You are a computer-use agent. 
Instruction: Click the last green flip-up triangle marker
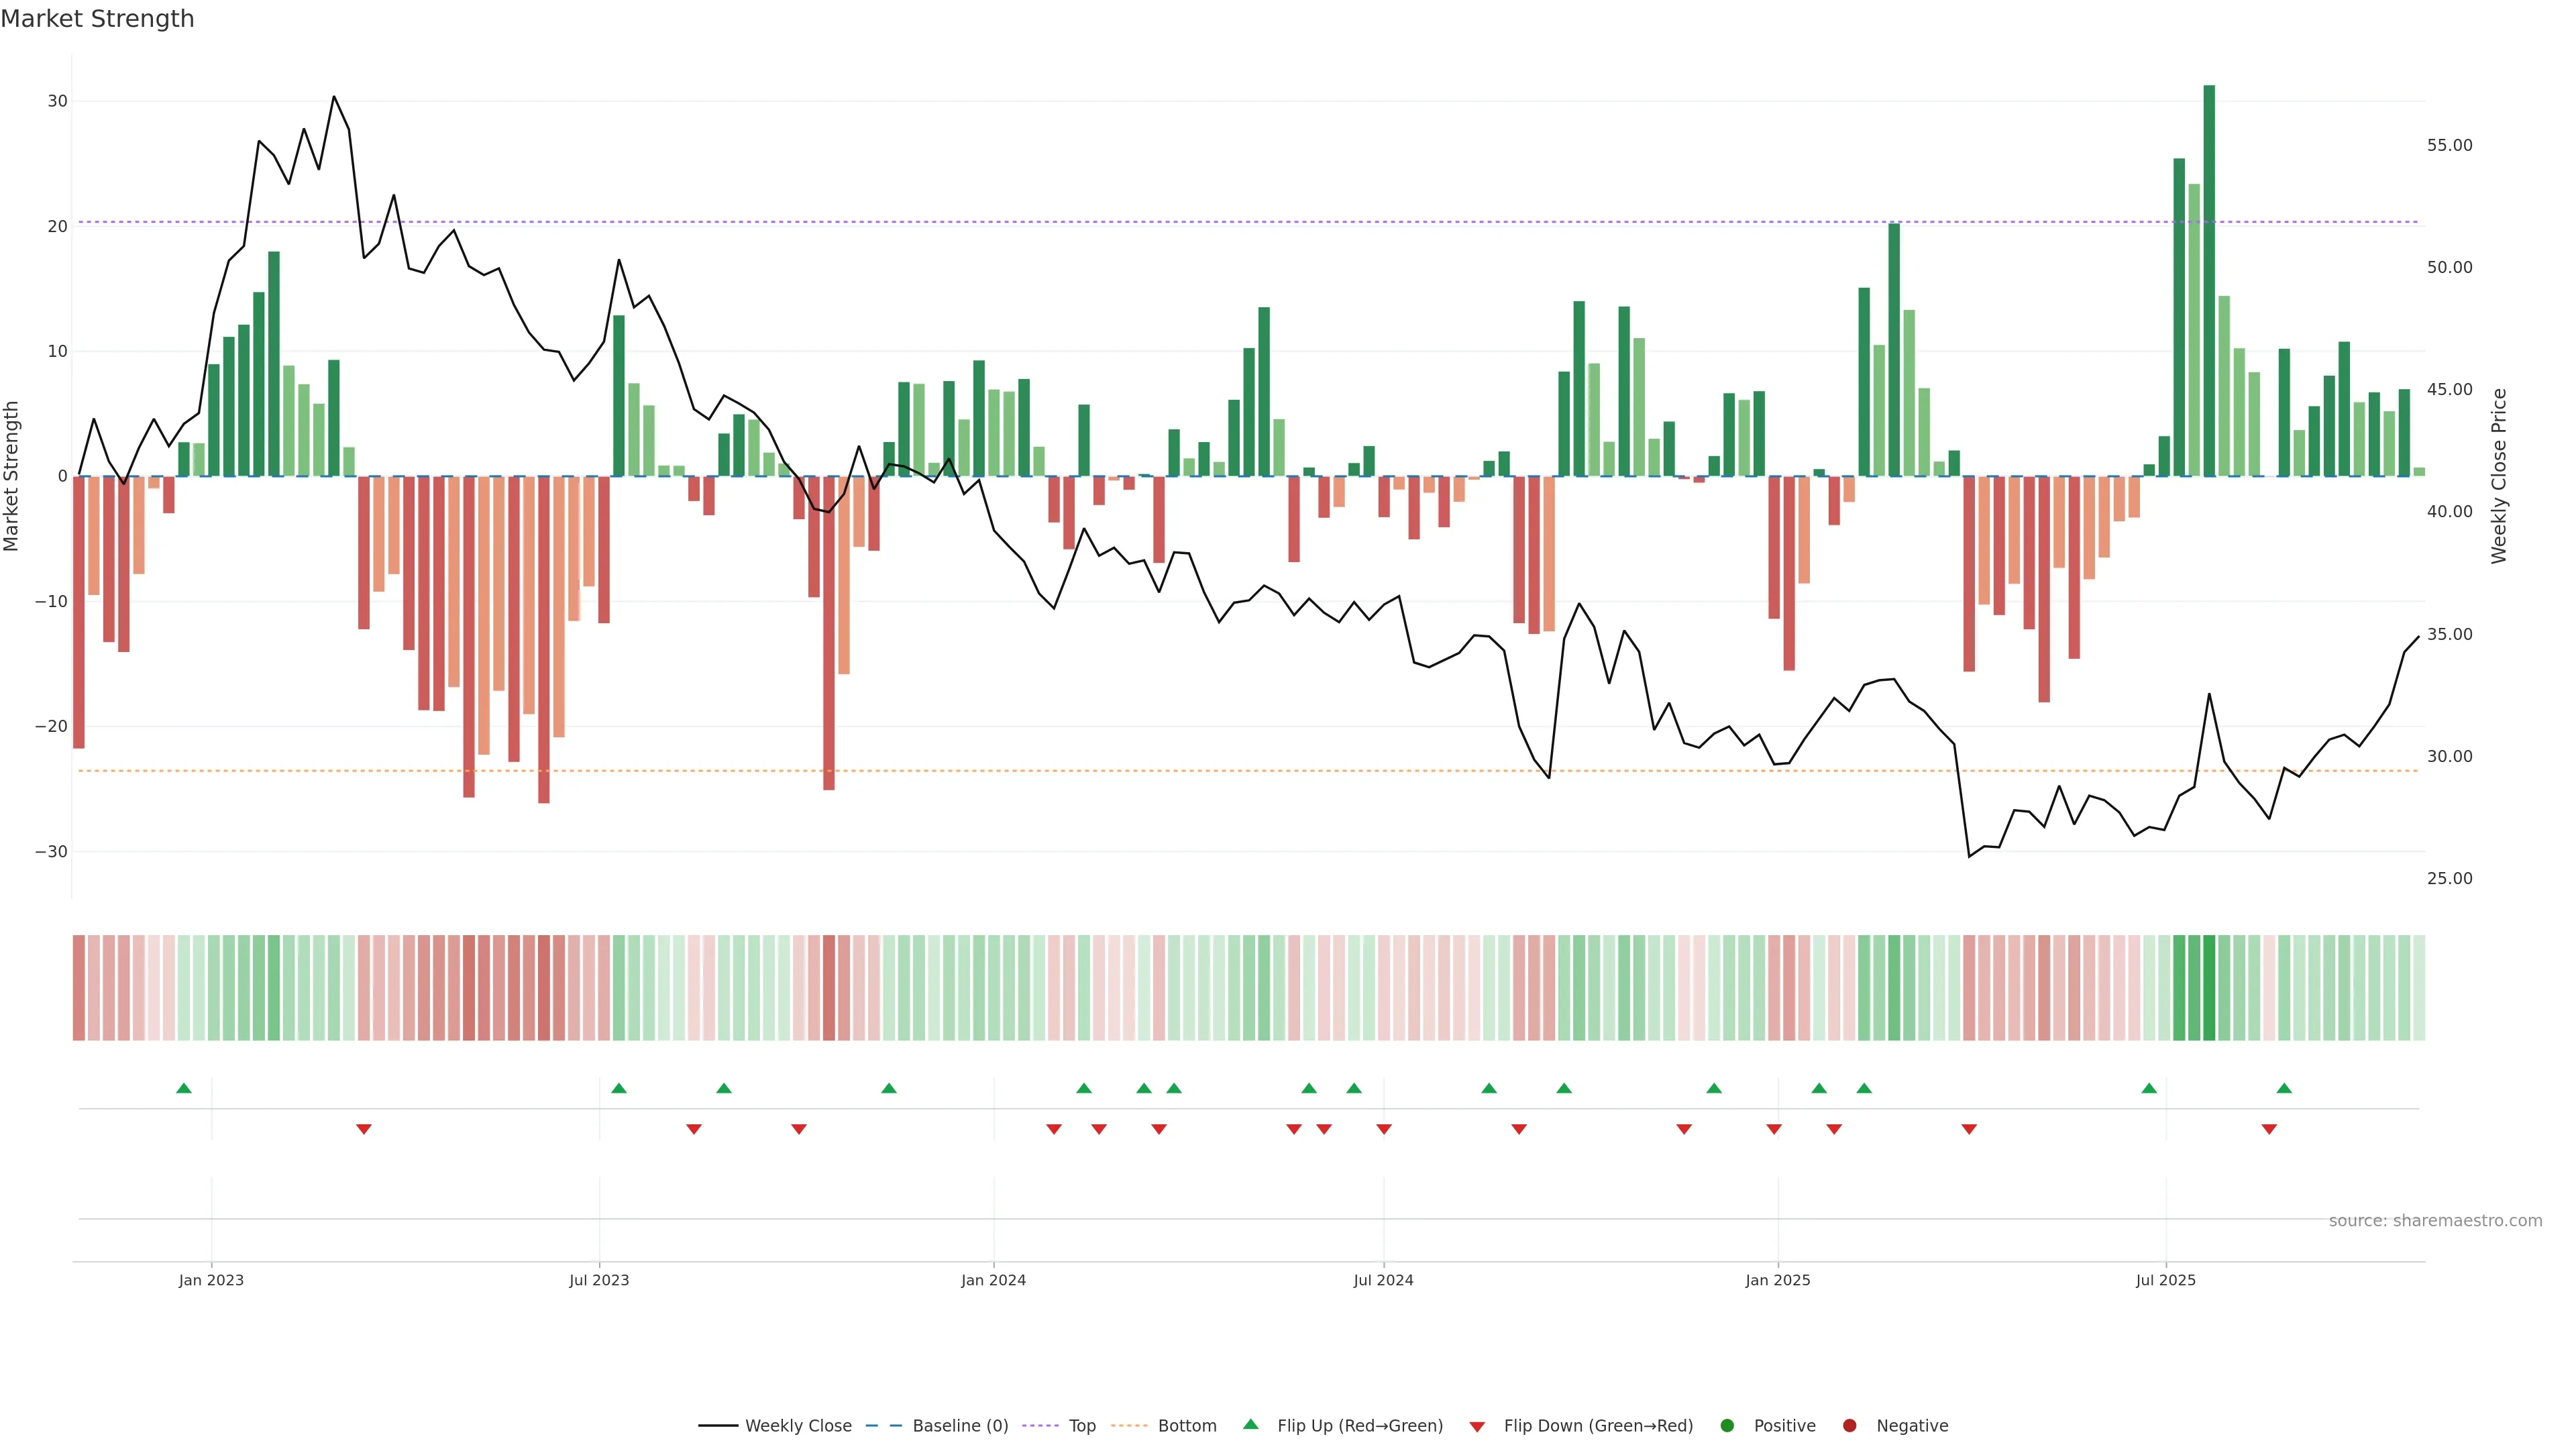tap(2284, 1088)
